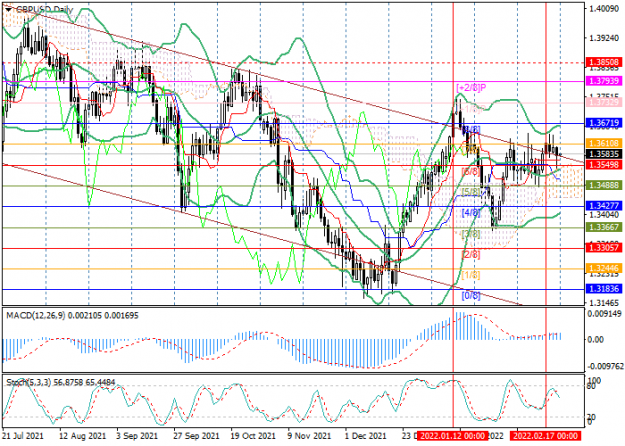Select the 2022.02.17 00:00 red date marker
The height and width of the screenshot is (446, 625).
546,436
